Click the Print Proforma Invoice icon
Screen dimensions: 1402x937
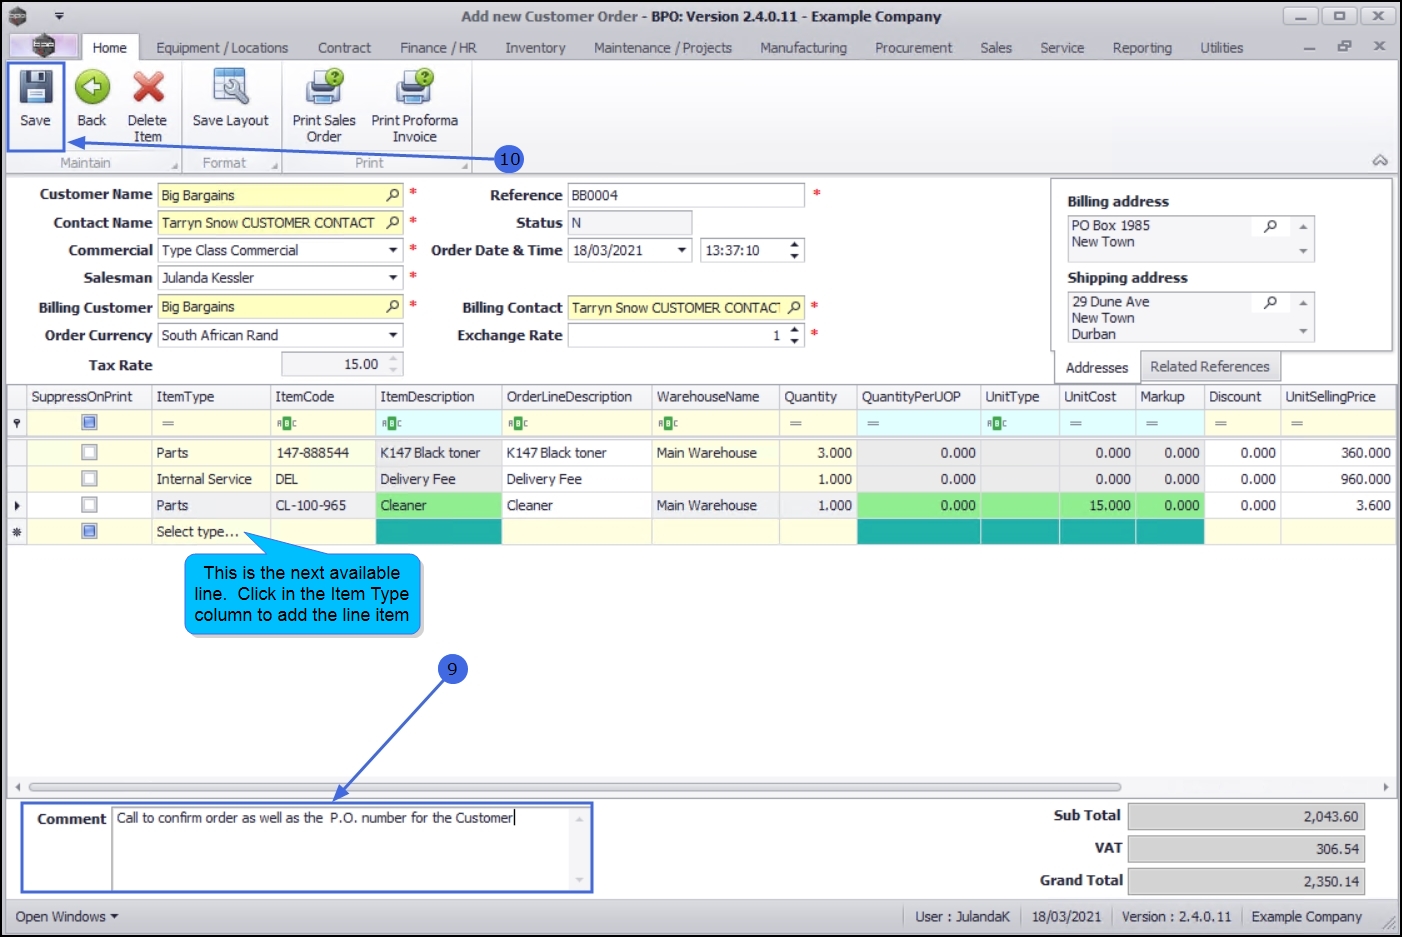tap(414, 88)
